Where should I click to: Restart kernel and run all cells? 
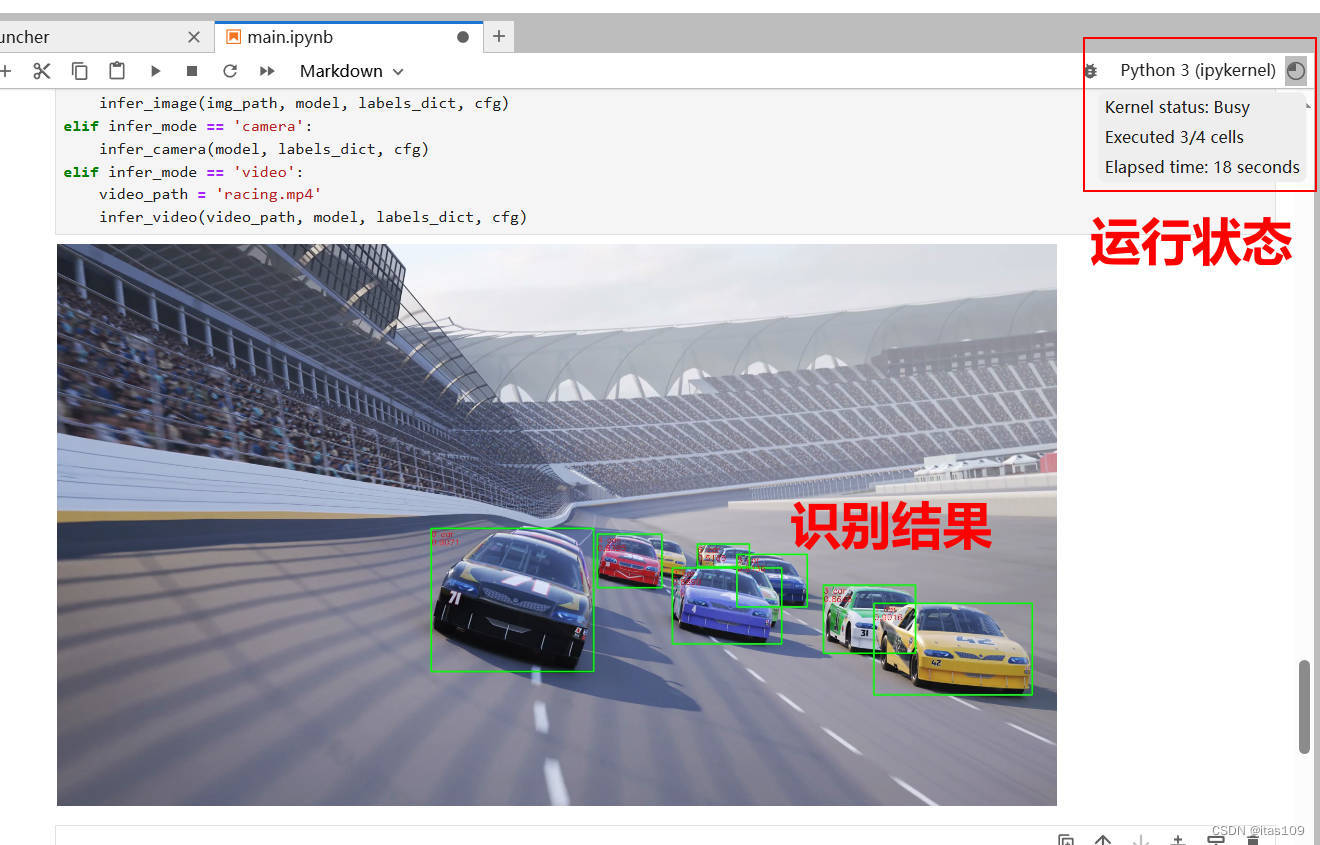(267, 71)
